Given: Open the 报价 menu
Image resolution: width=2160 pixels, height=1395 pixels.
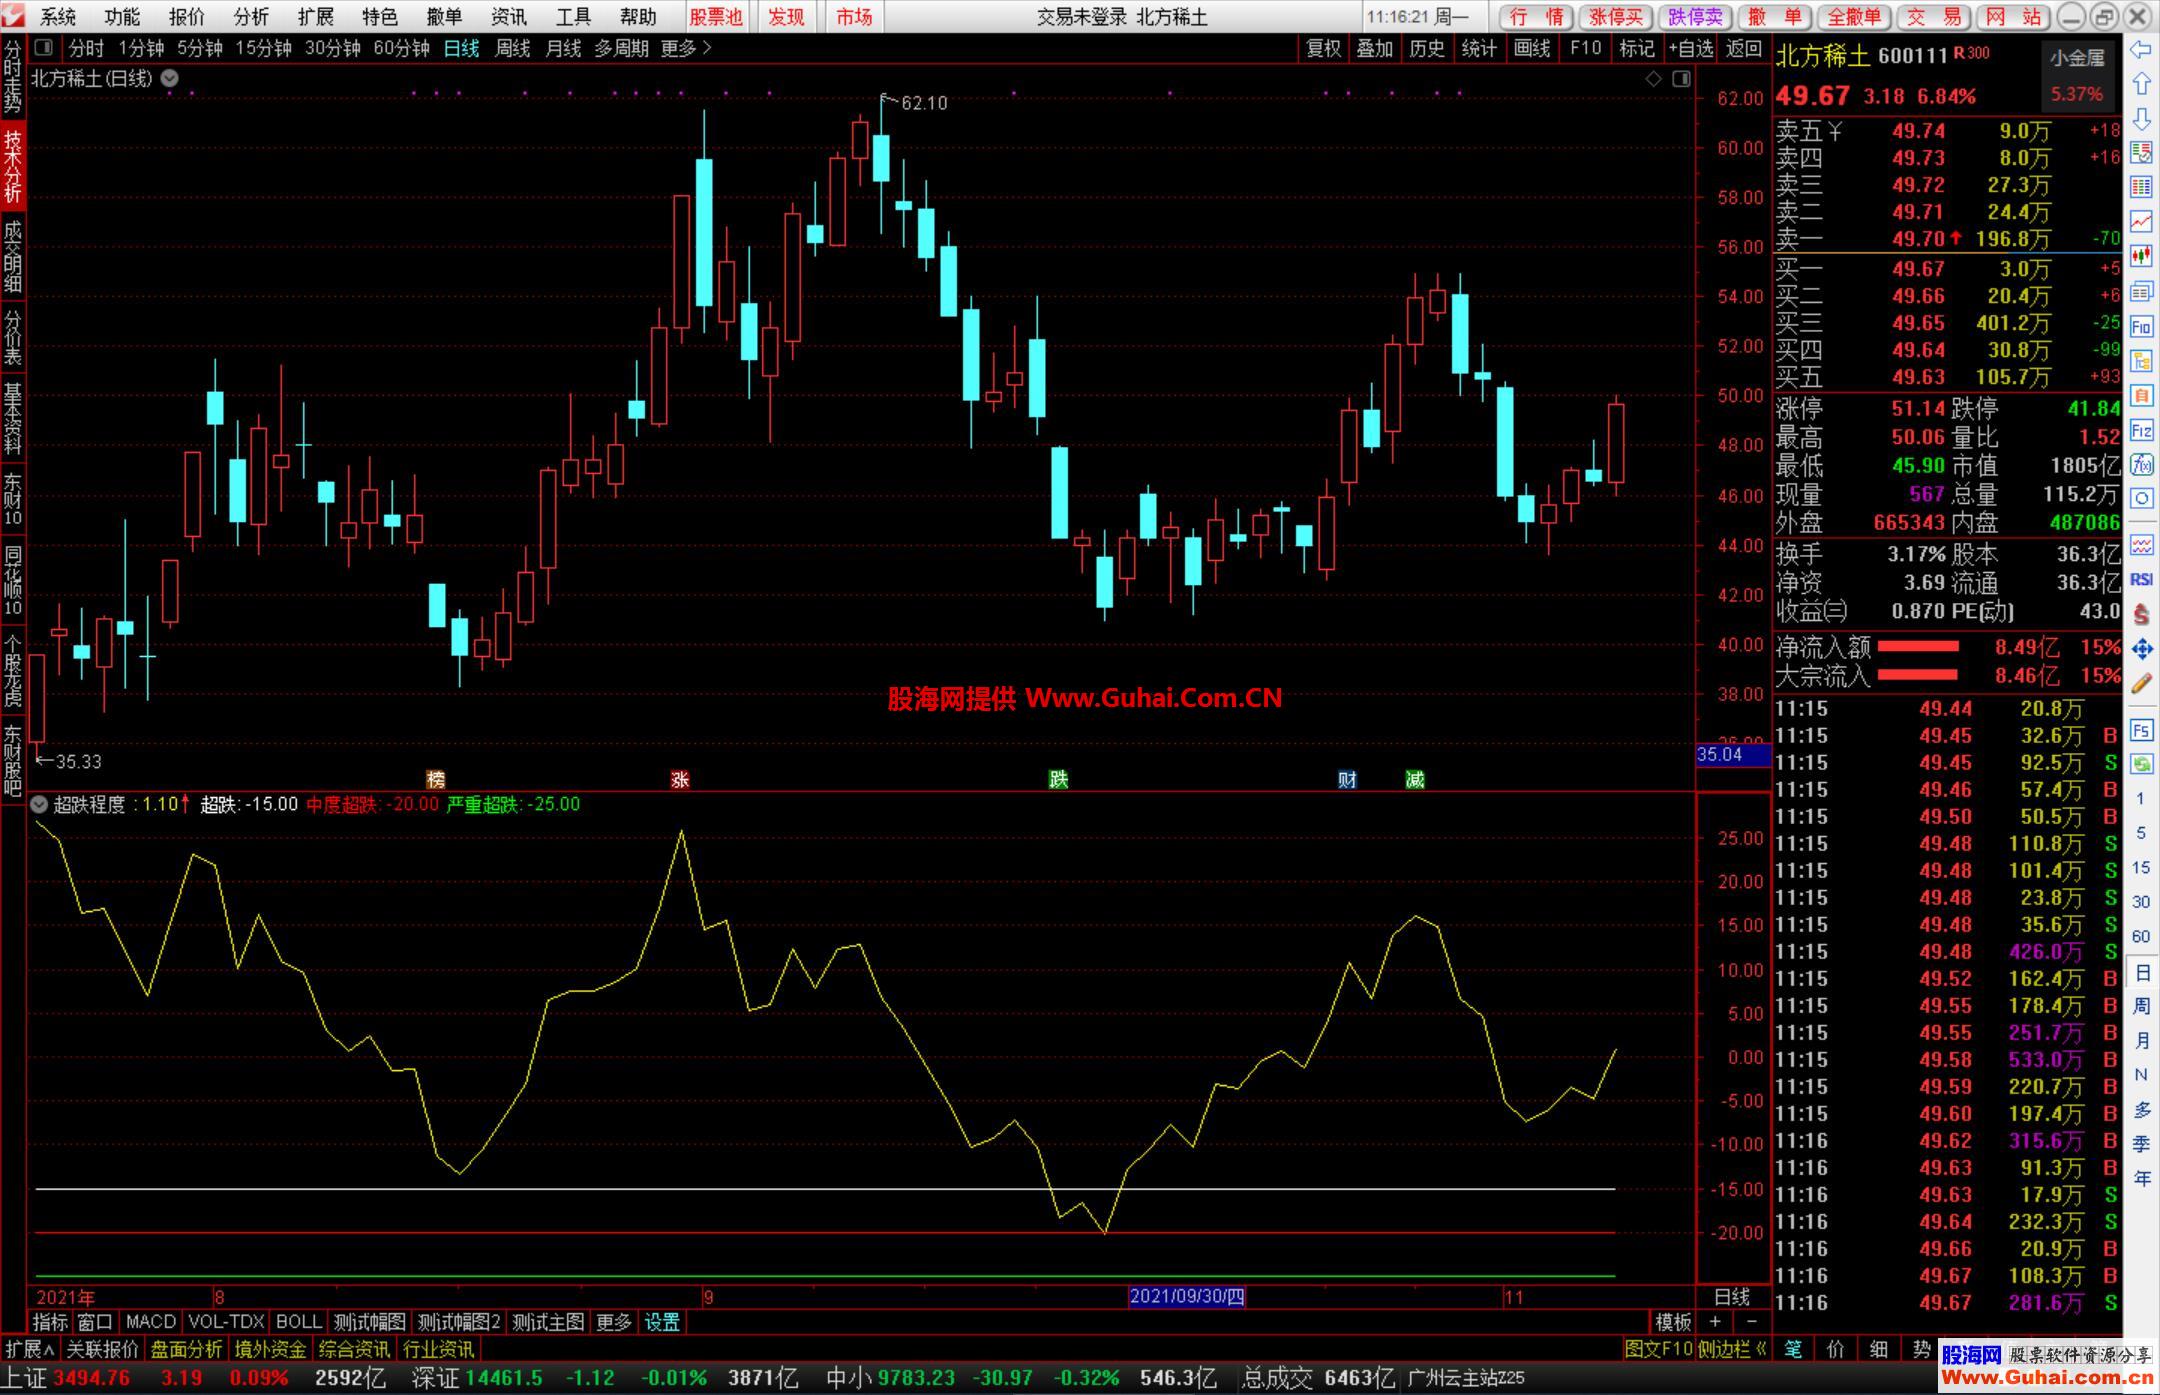Looking at the screenshot, I should click(x=186, y=17).
